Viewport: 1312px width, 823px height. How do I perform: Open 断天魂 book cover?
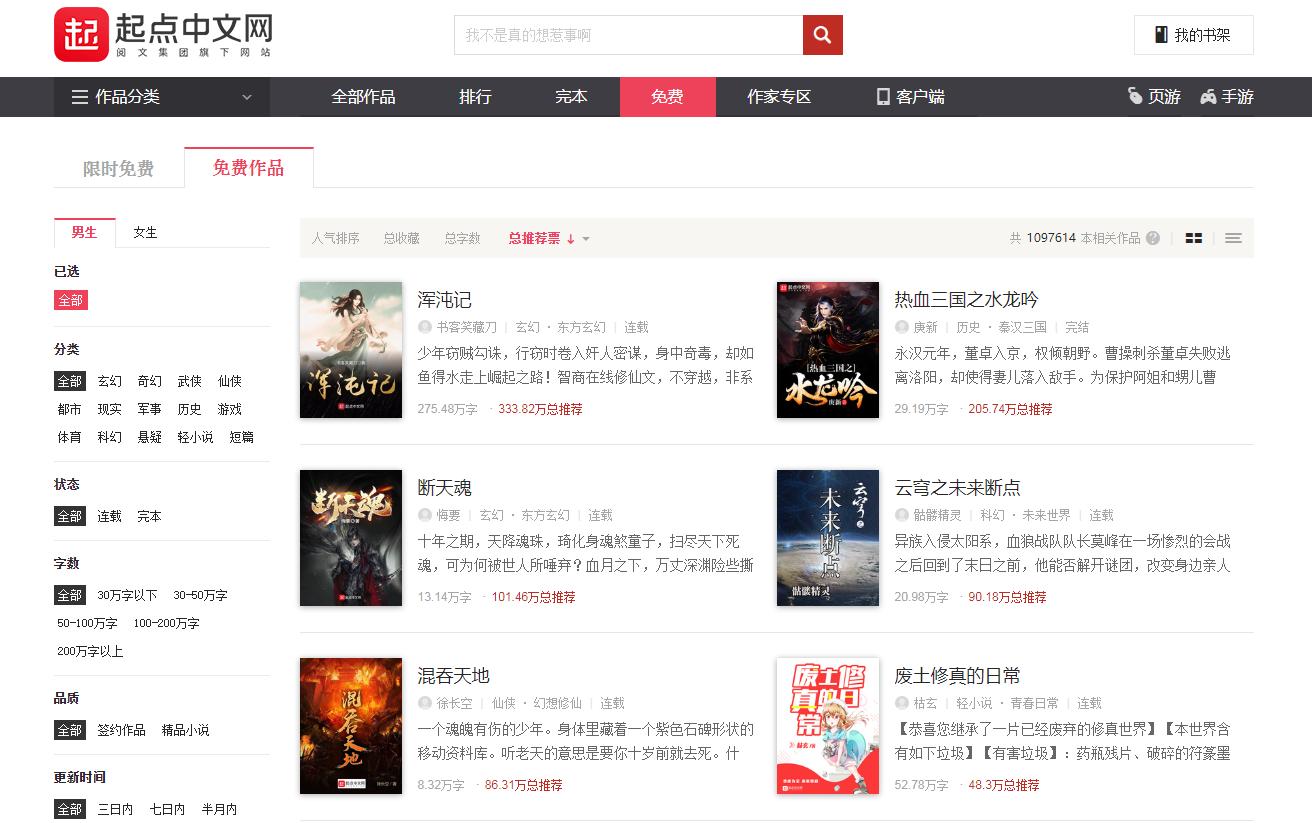(351, 538)
